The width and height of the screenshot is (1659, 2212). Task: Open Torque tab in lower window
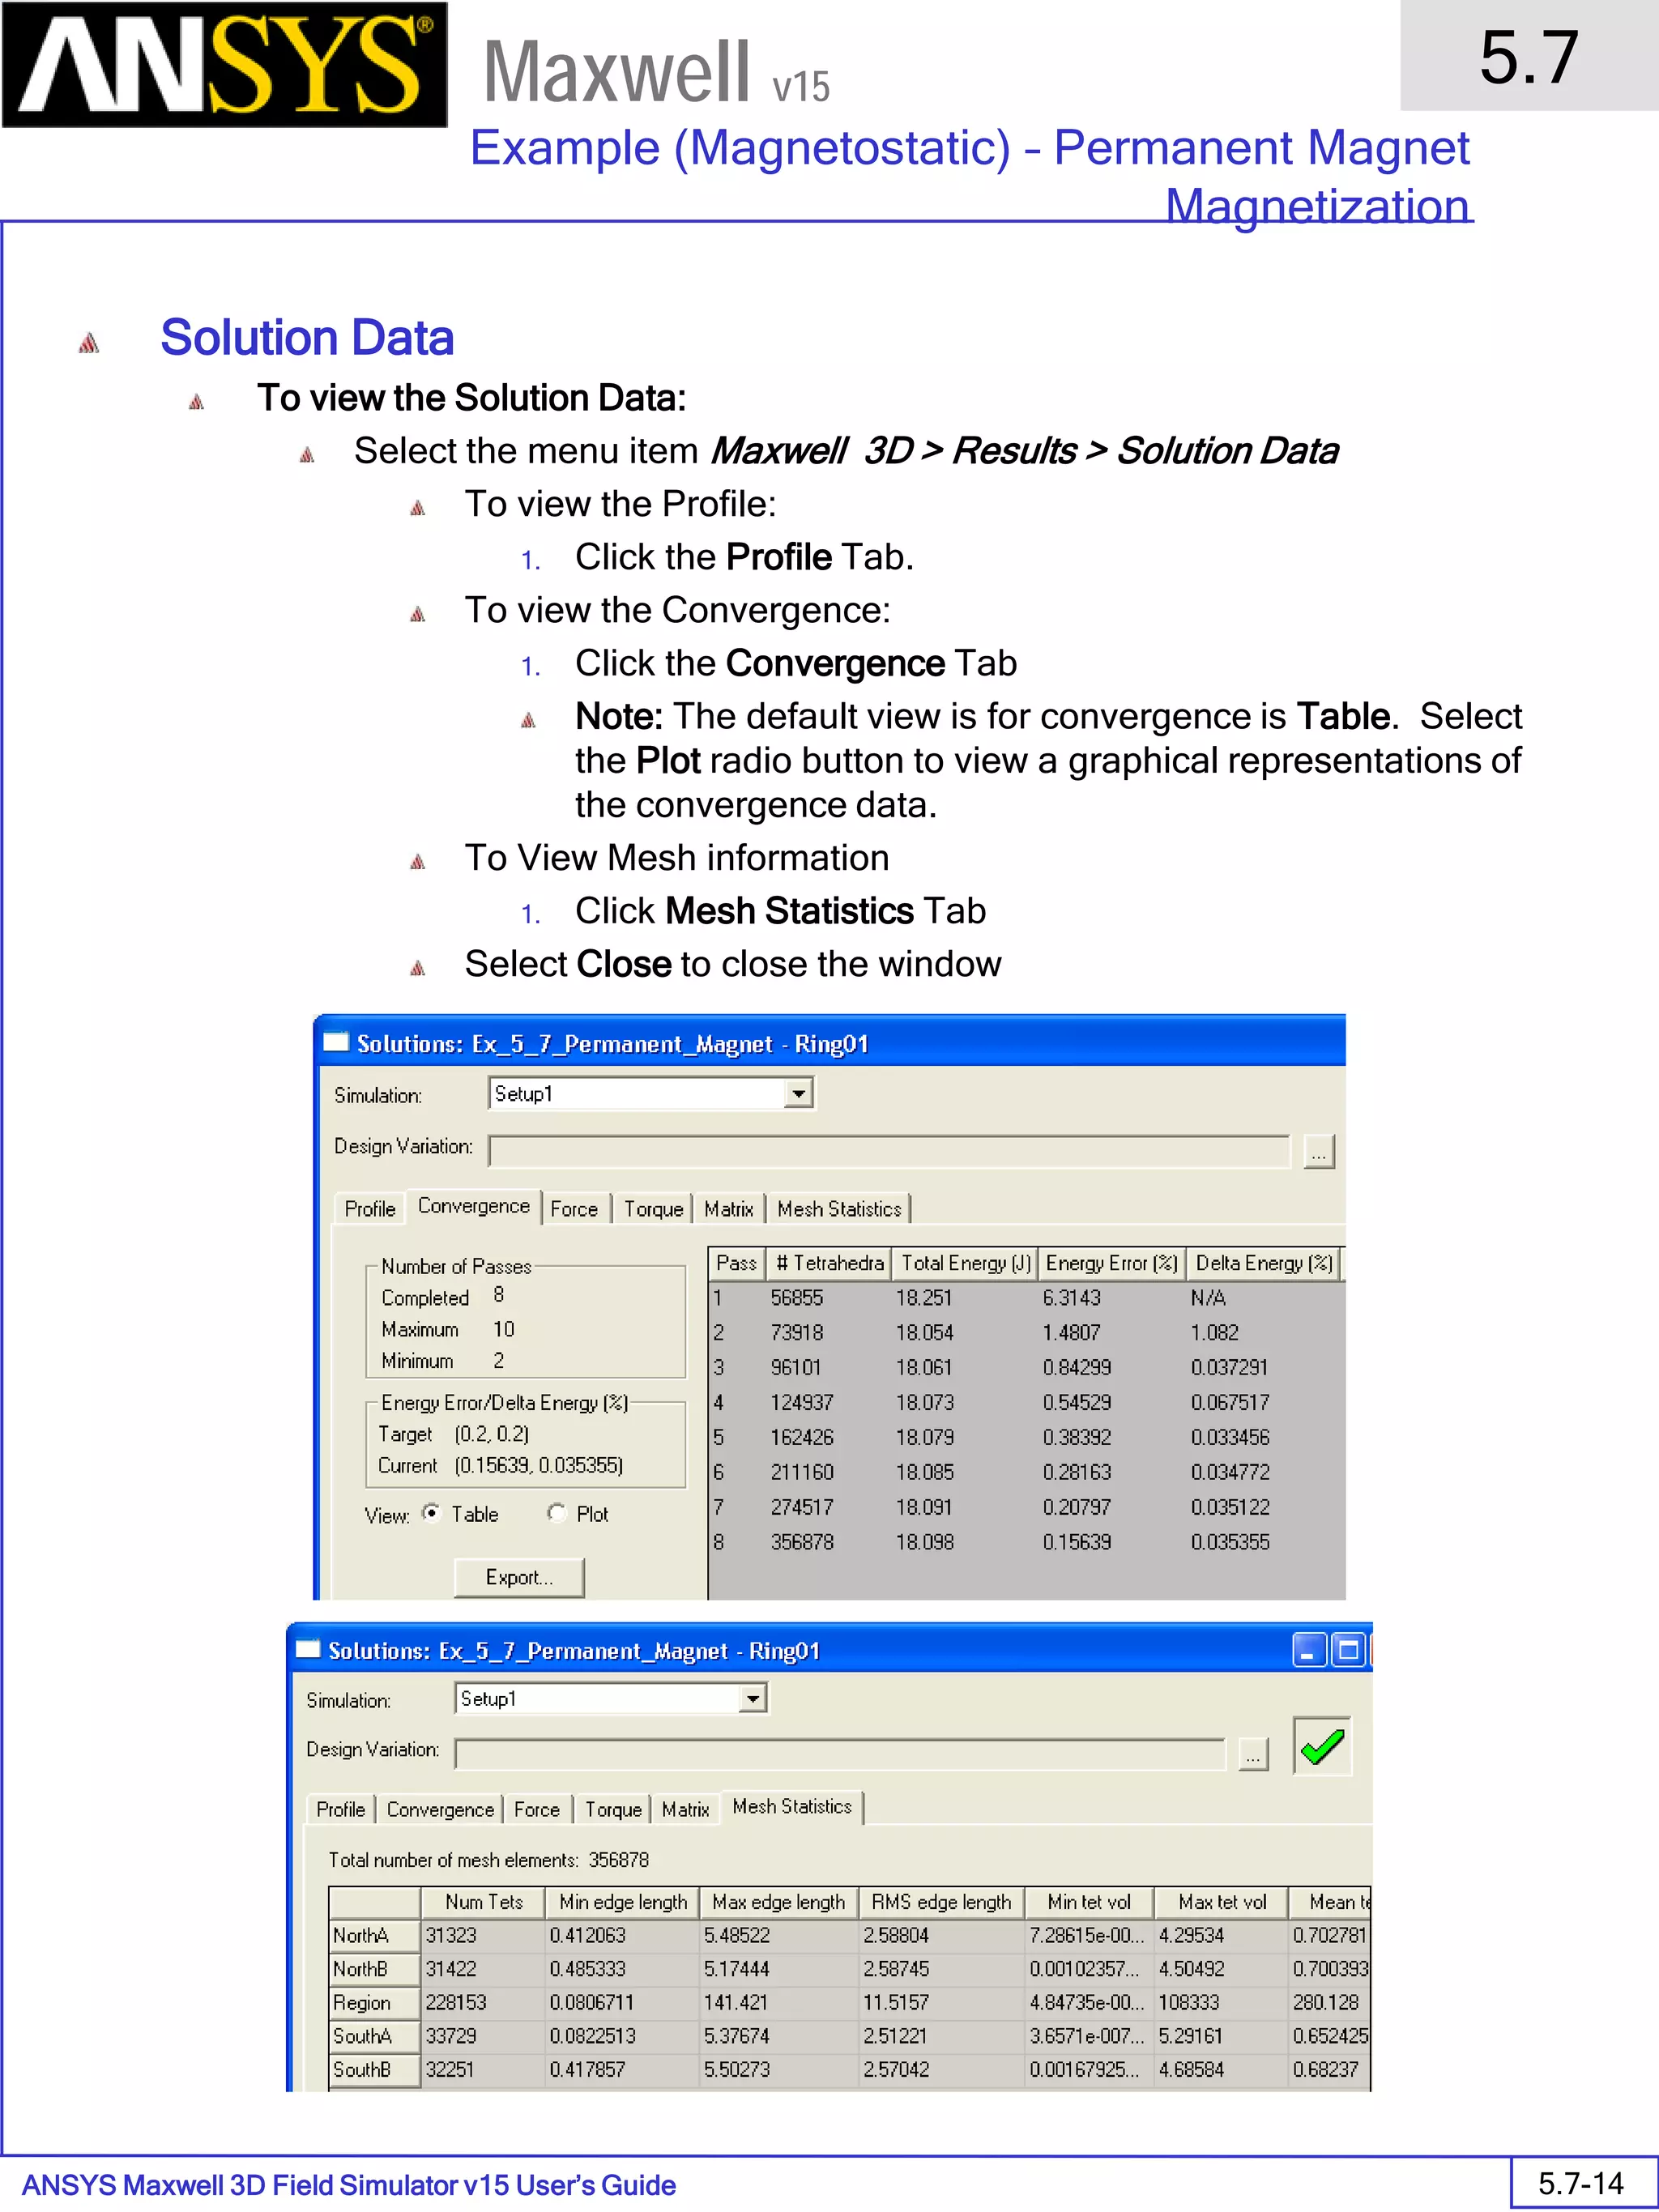click(x=613, y=1809)
